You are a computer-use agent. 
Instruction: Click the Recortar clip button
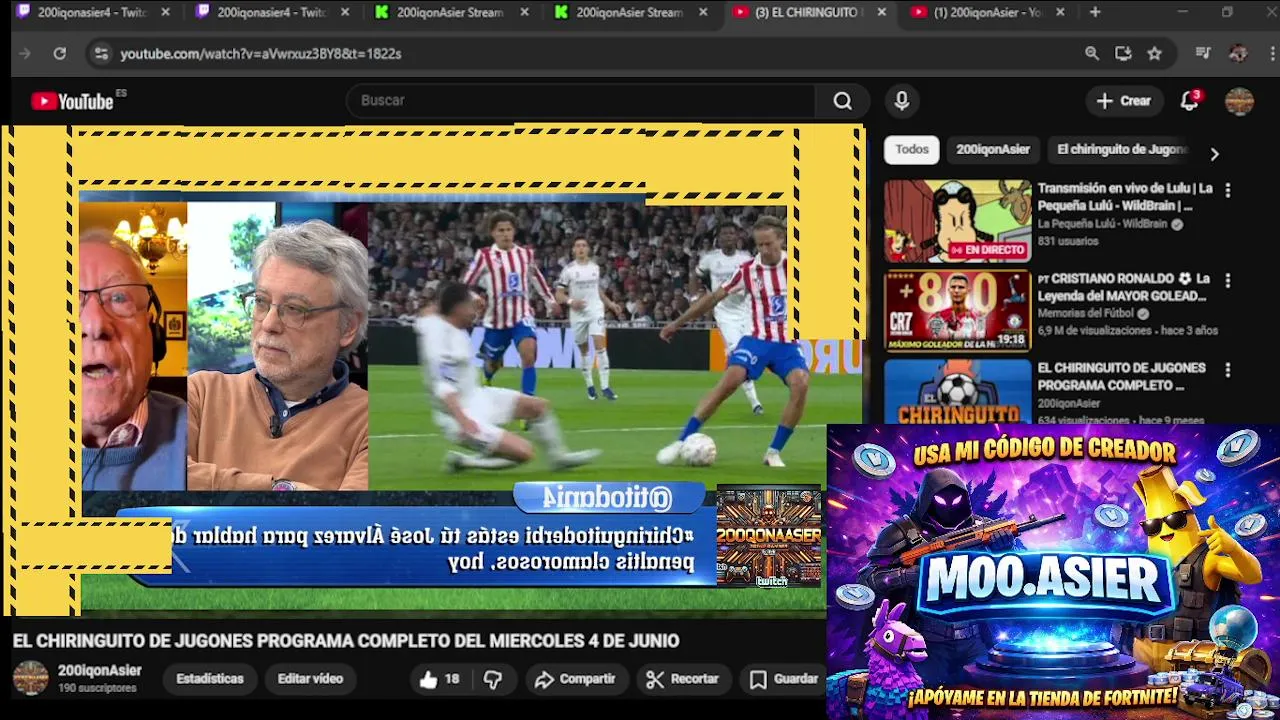[x=683, y=679]
